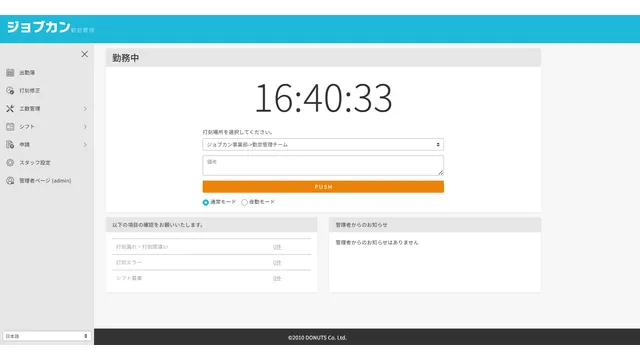
Task: Click the 16:40:33 clock display
Action: point(323,98)
